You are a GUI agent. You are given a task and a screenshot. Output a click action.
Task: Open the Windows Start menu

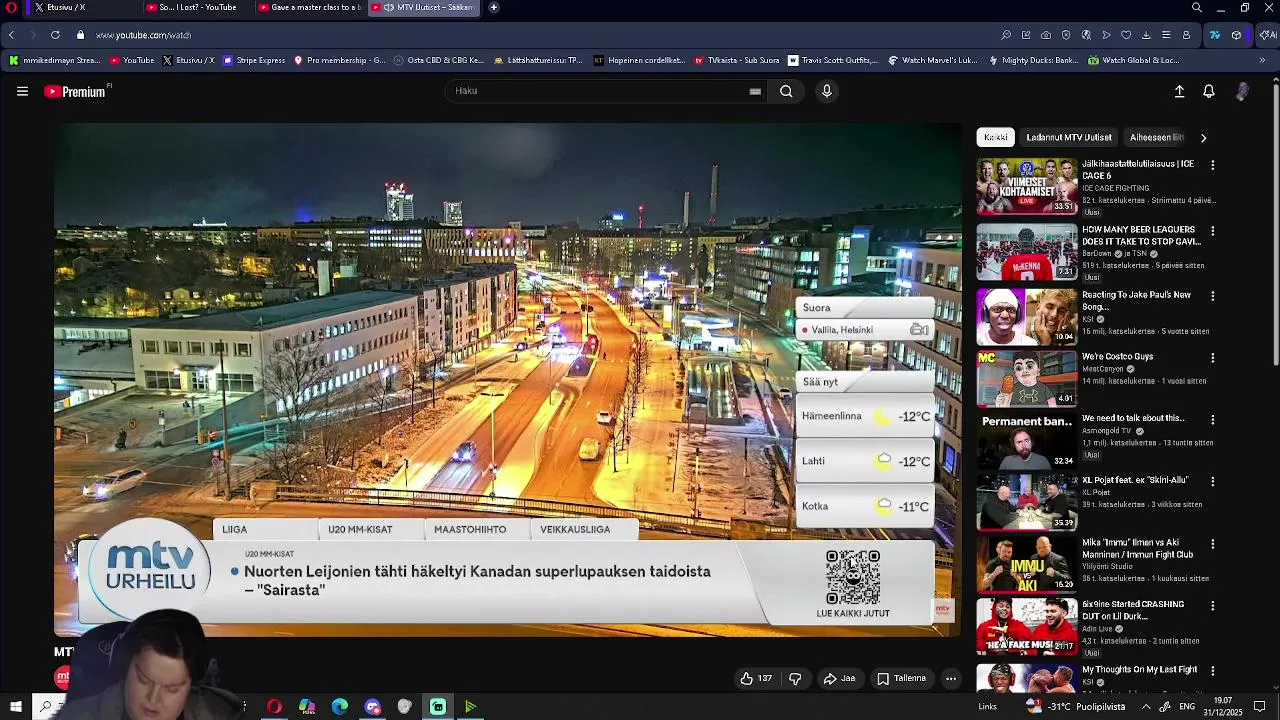click(x=15, y=707)
